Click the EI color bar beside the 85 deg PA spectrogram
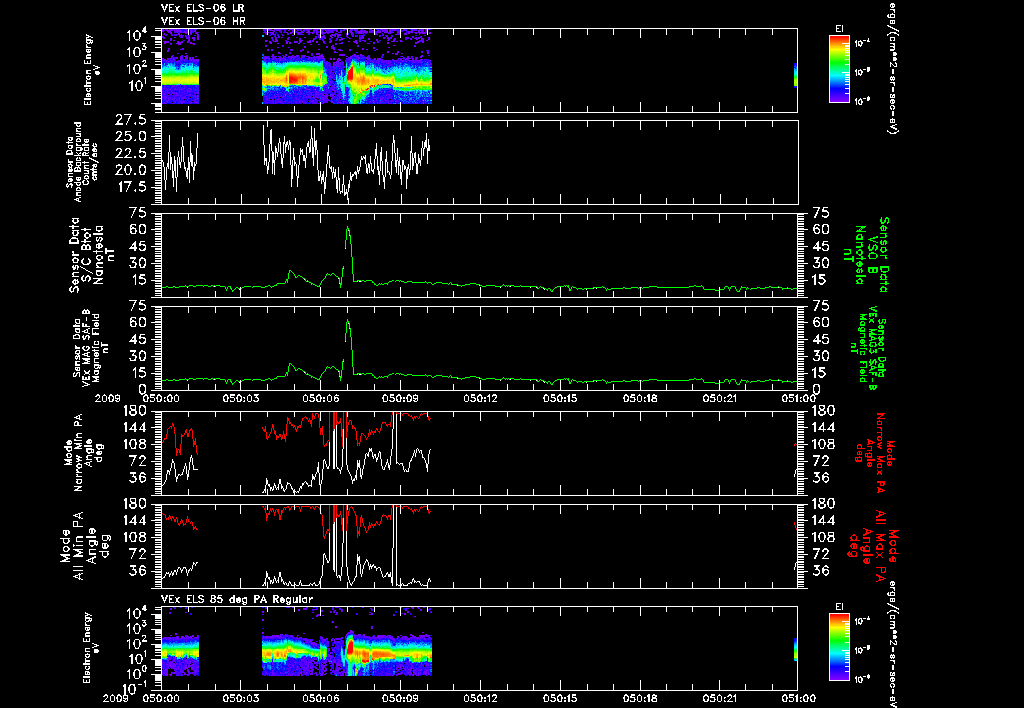This screenshot has height=708, width=1024. tap(839, 647)
